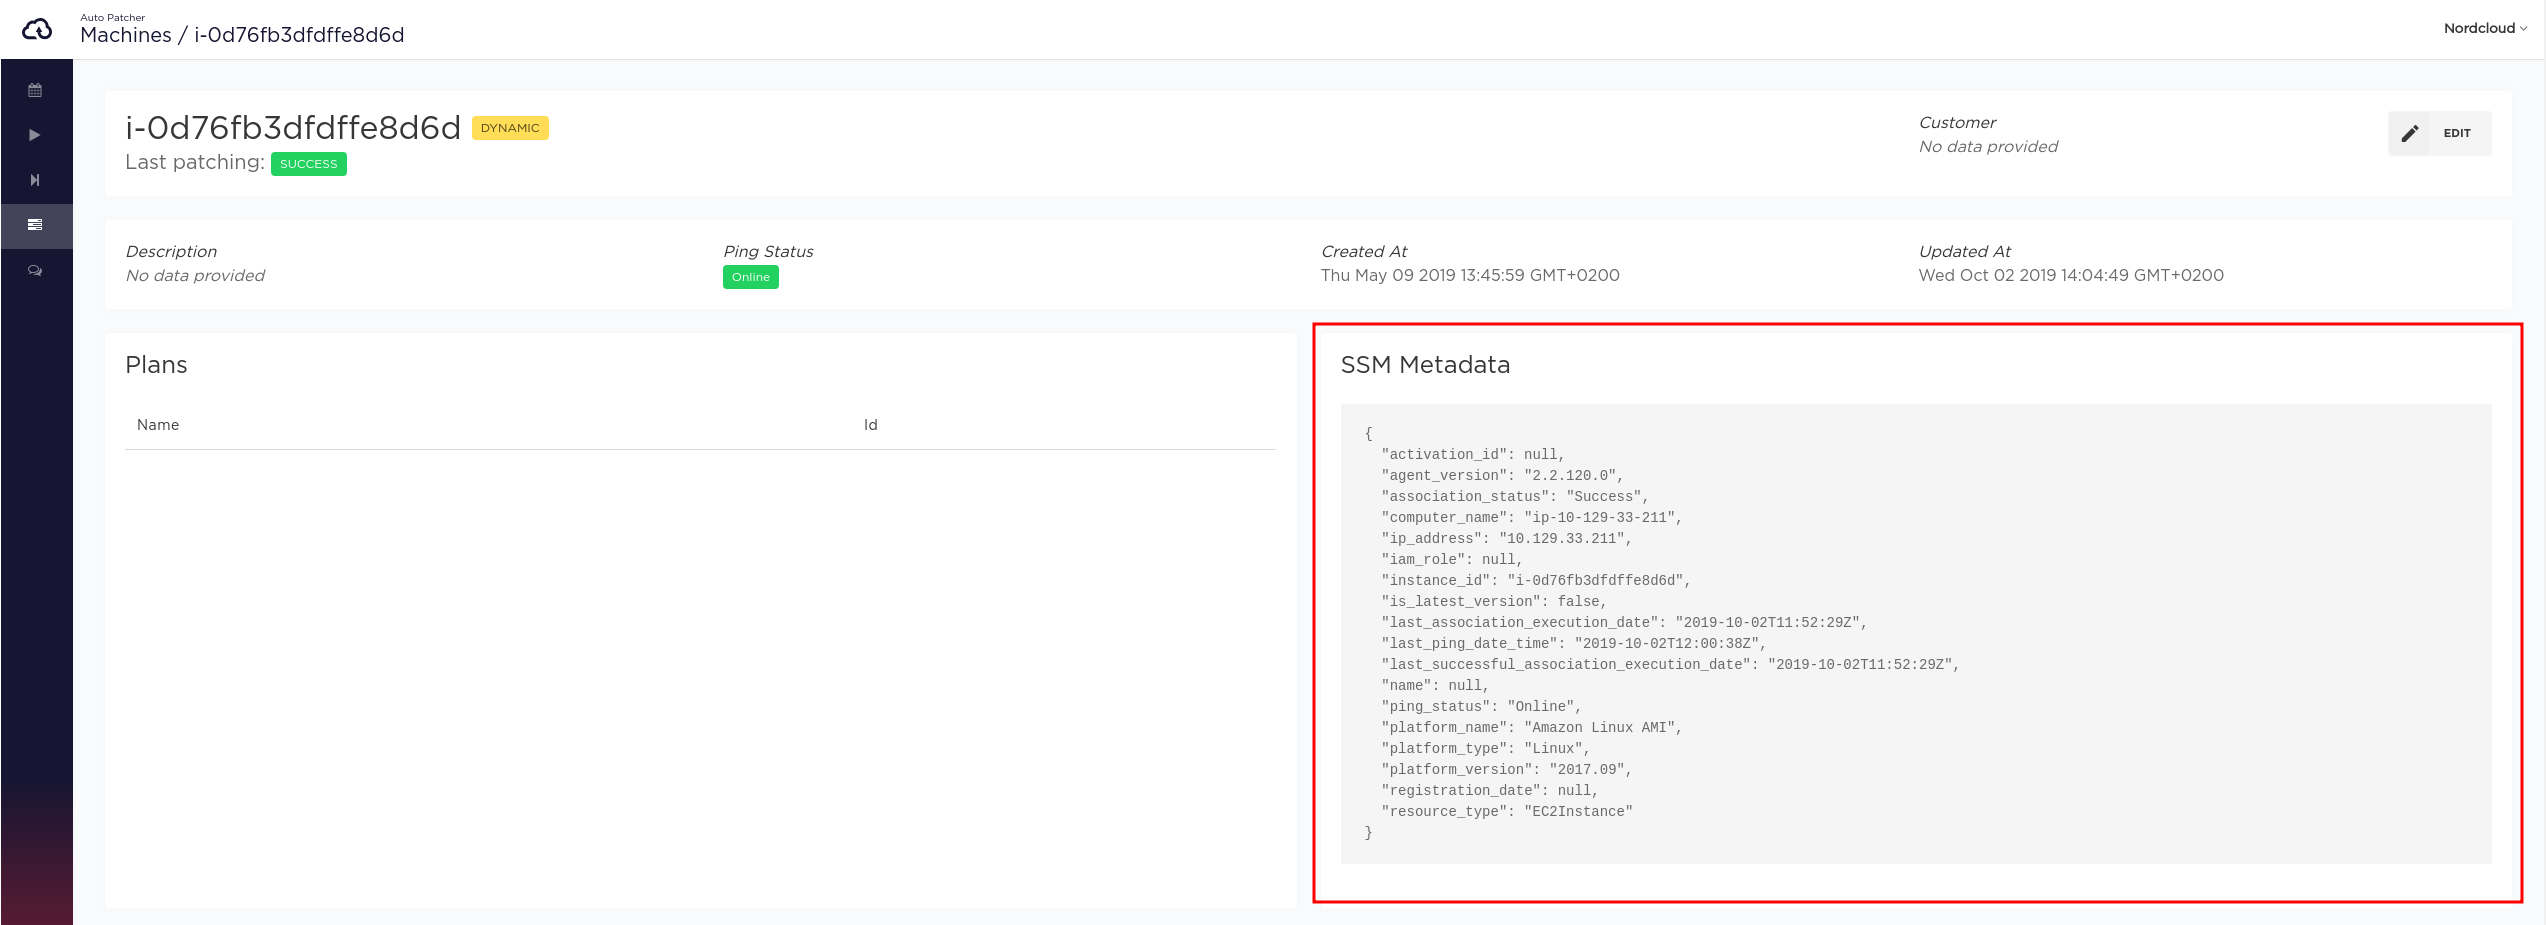Click the "activation_id" metadata line
This screenshot has height=925, width=2546.
click(1473, 455)
